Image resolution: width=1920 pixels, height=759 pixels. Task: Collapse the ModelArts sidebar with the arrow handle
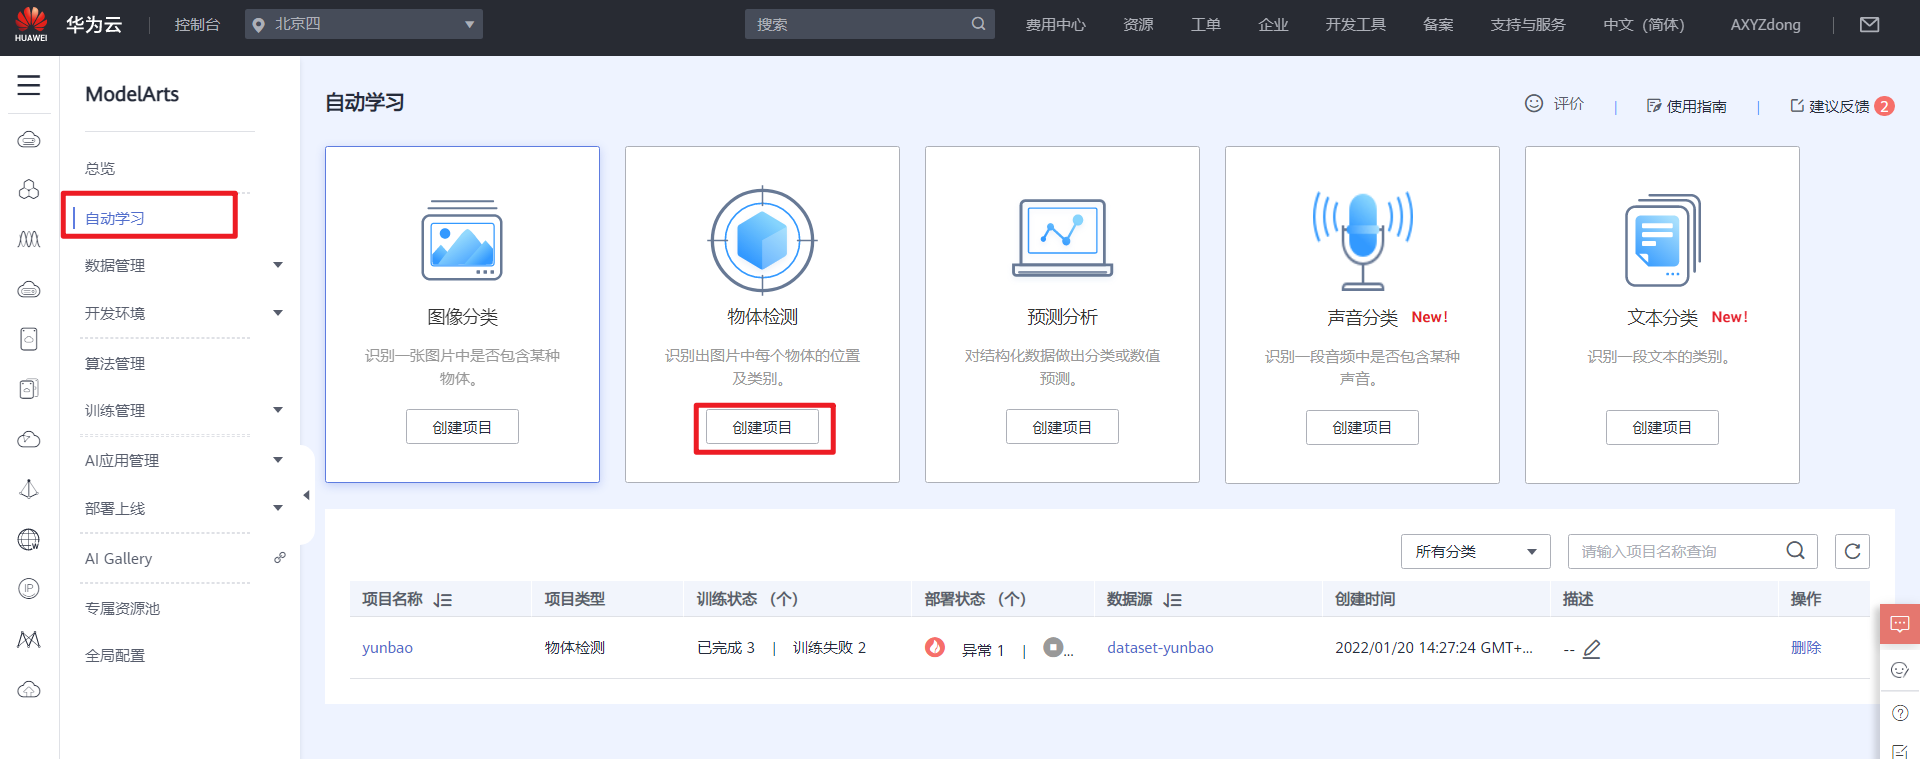tap(307, 495)
